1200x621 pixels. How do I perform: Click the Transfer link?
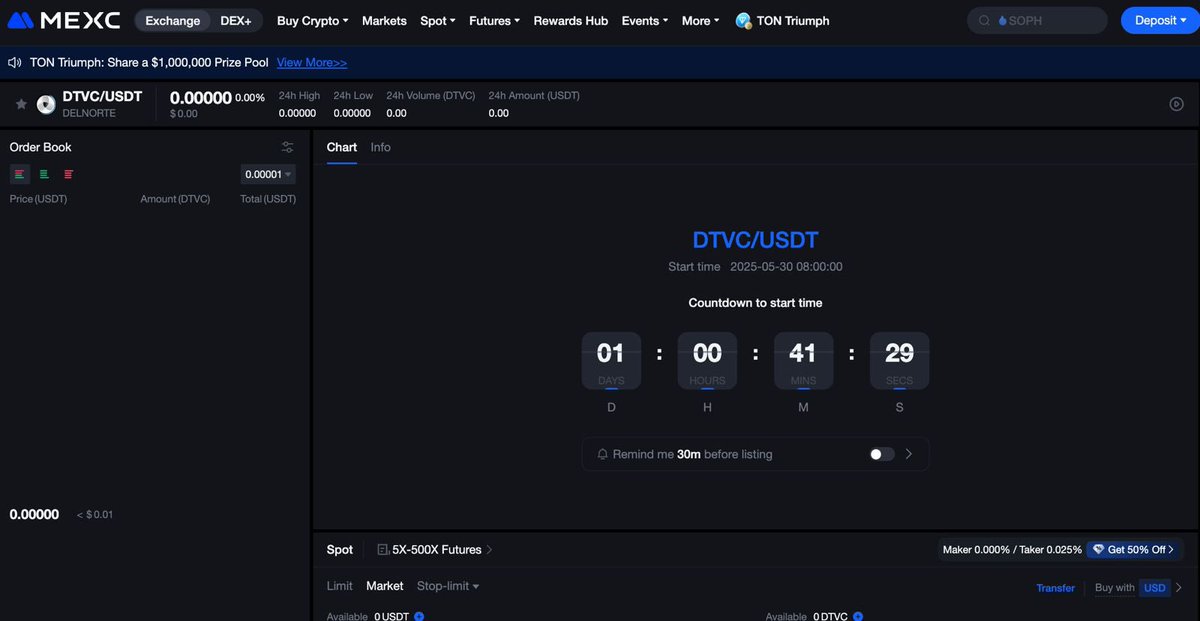coord(1055,588)
